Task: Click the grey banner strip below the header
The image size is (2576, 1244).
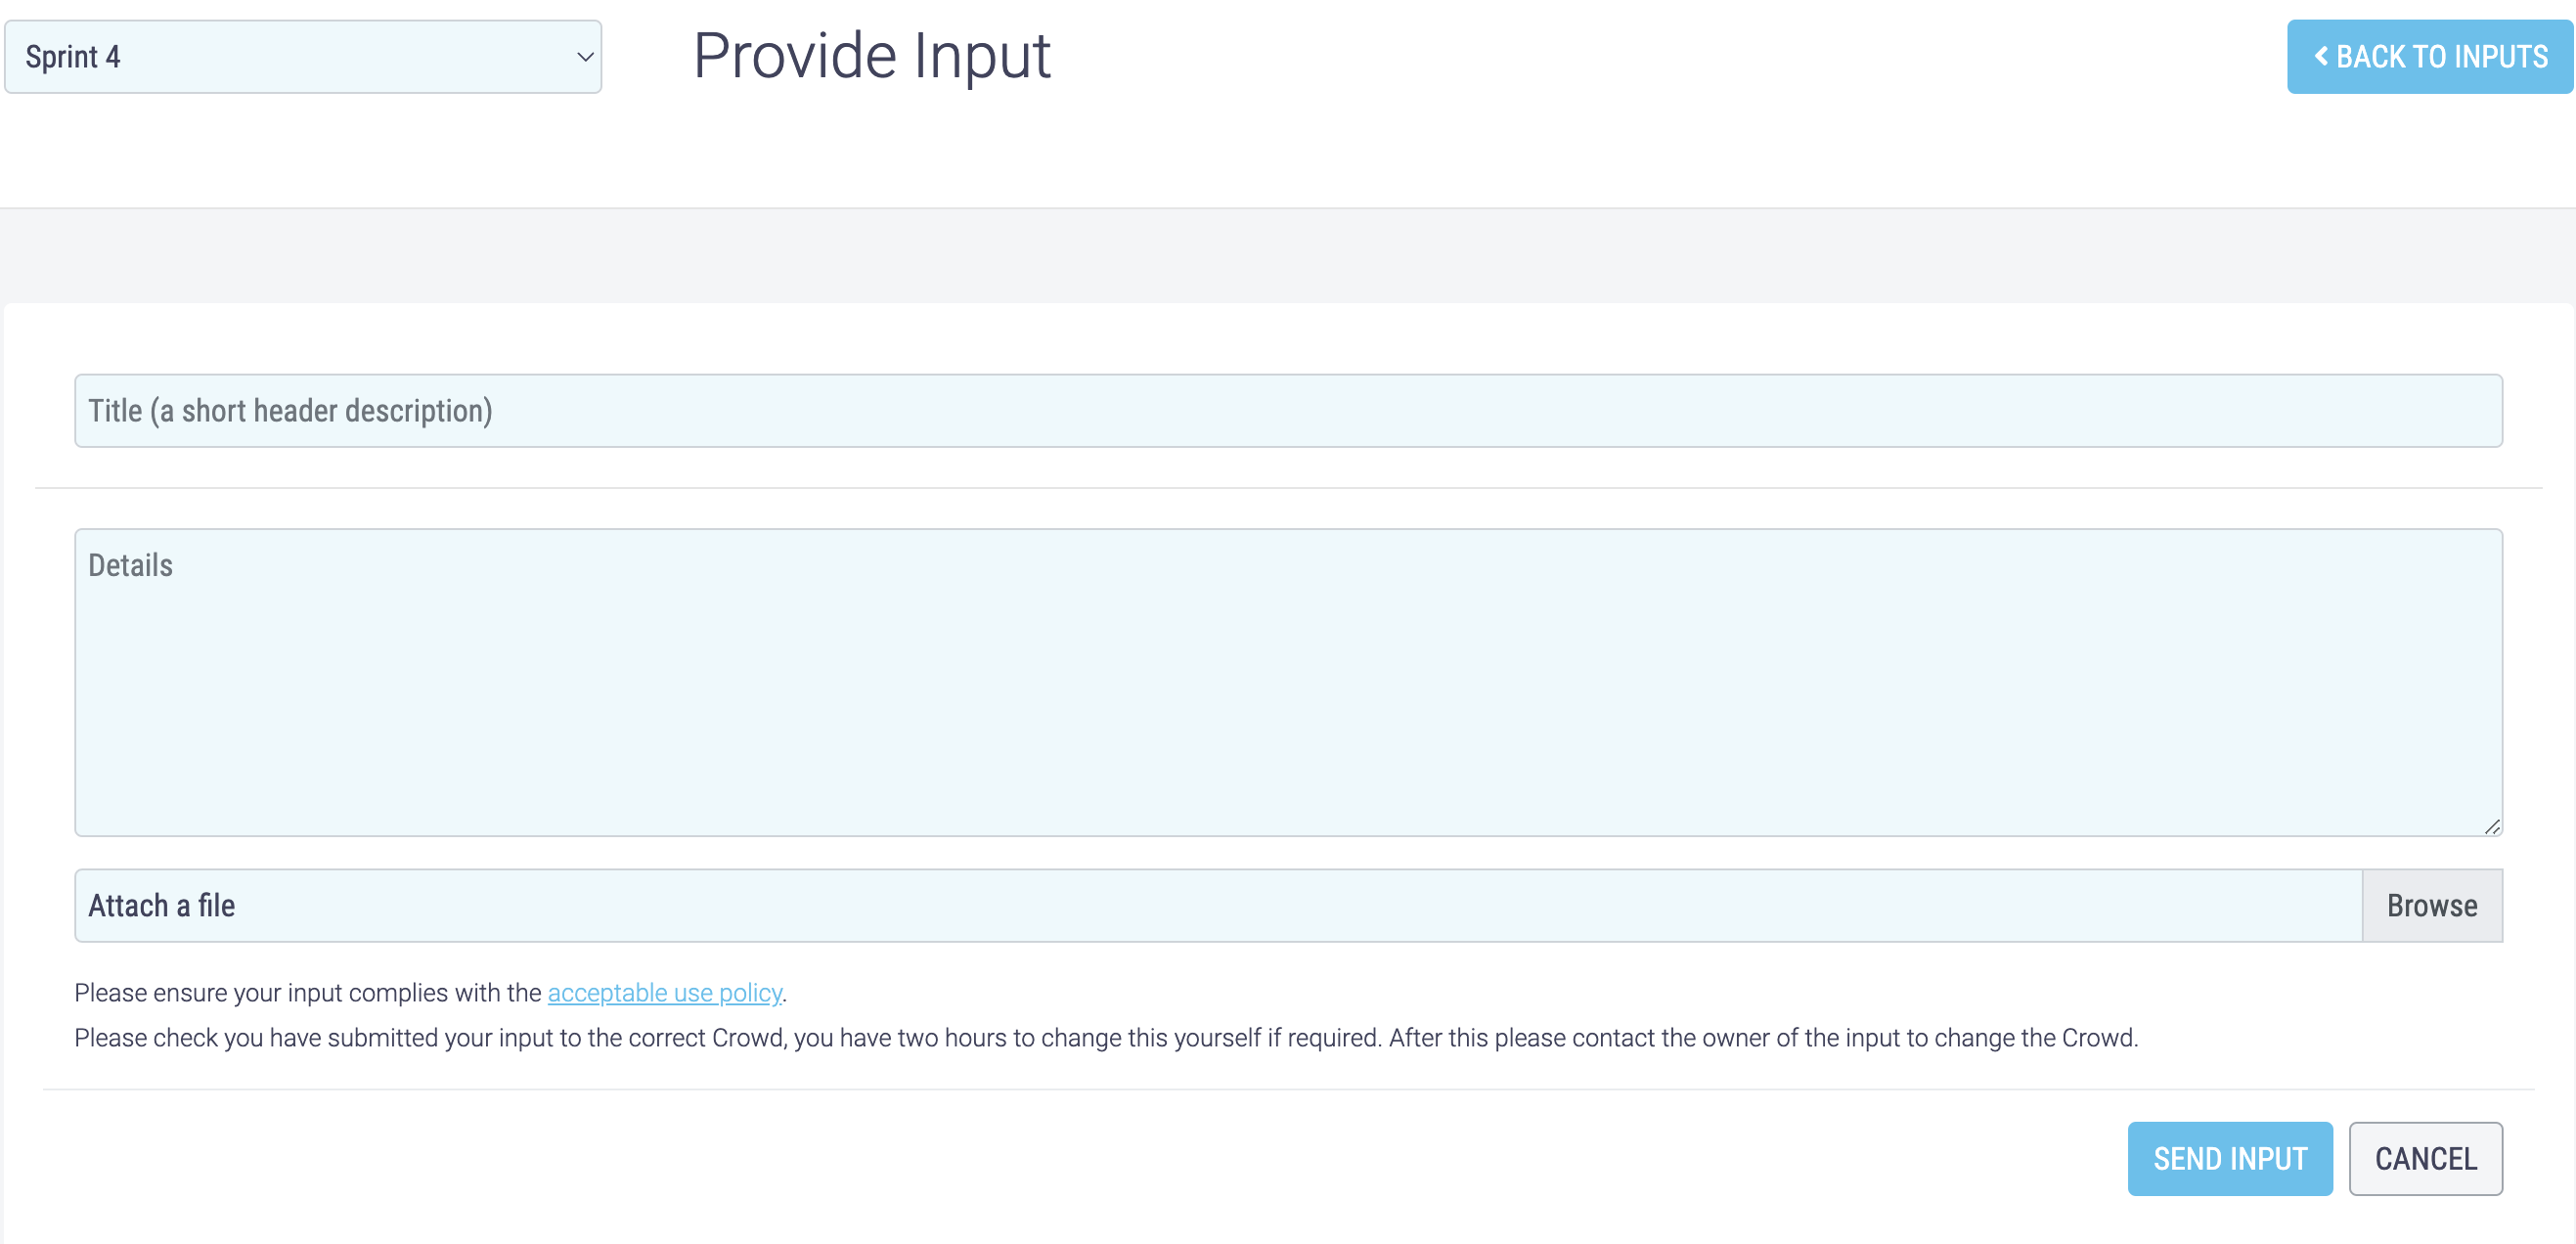Action: click(x=1288, y=255)
